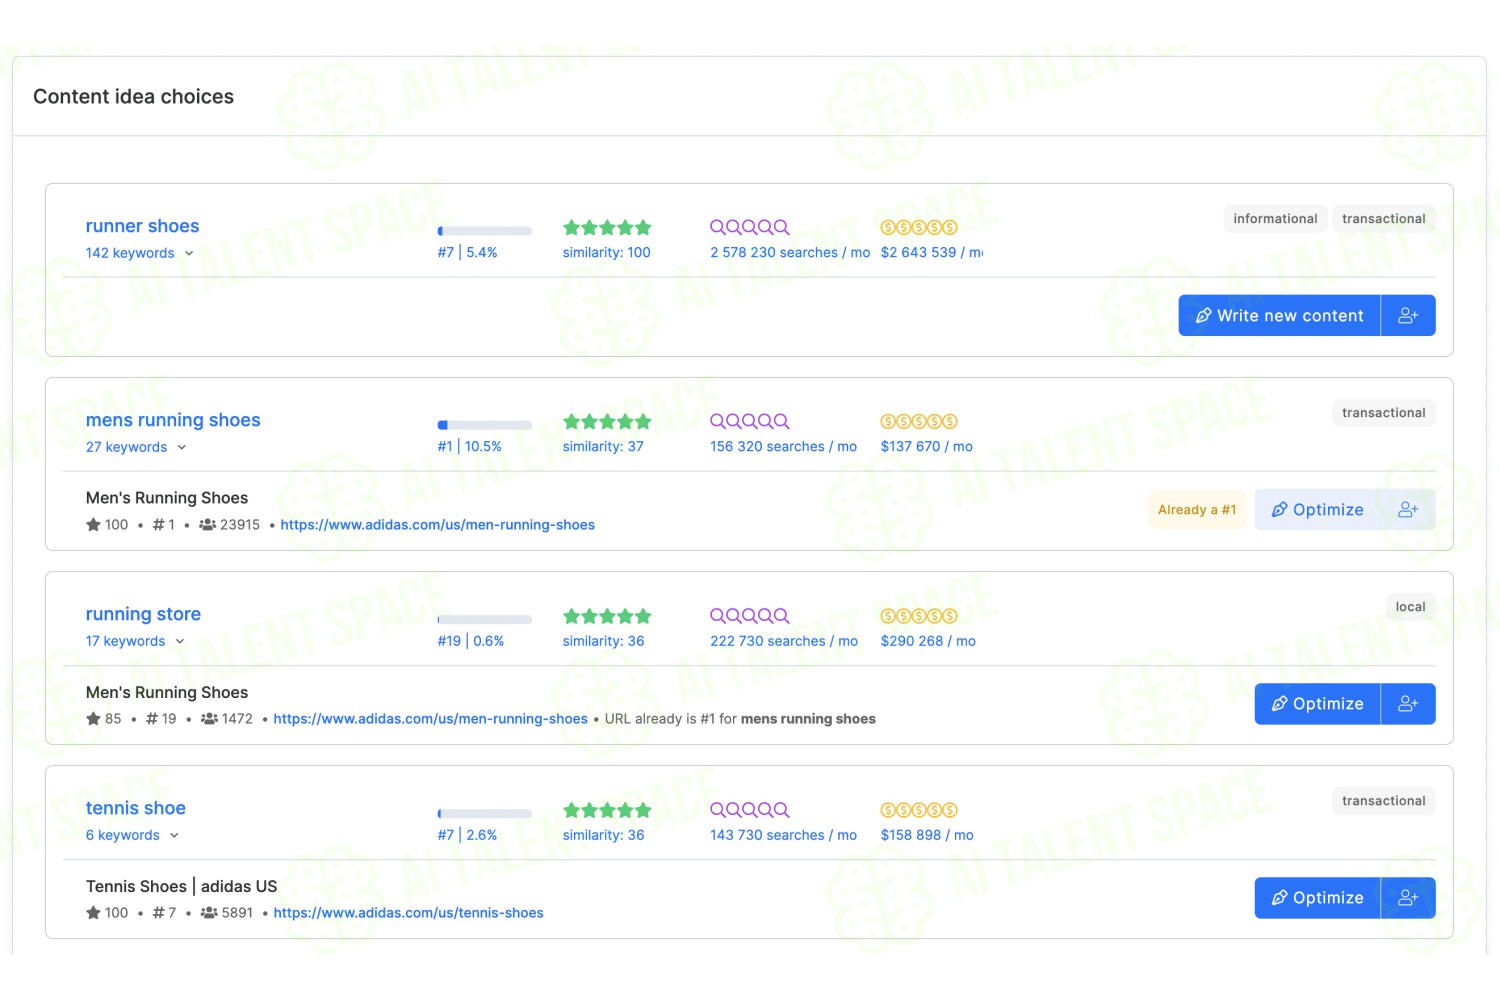Click search volume magnifier icons for running store
Image resolution: width=1500 pixels, height=1000 pixels.
(x=750, y=616)
